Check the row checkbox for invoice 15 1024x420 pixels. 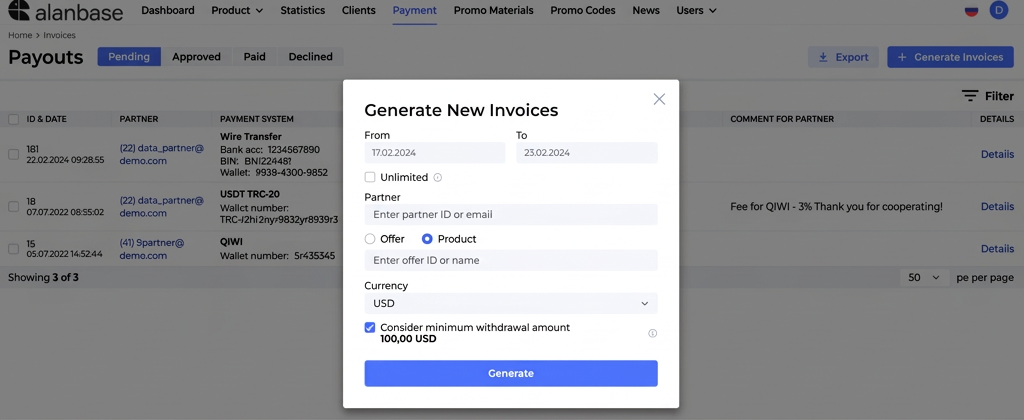13,248
